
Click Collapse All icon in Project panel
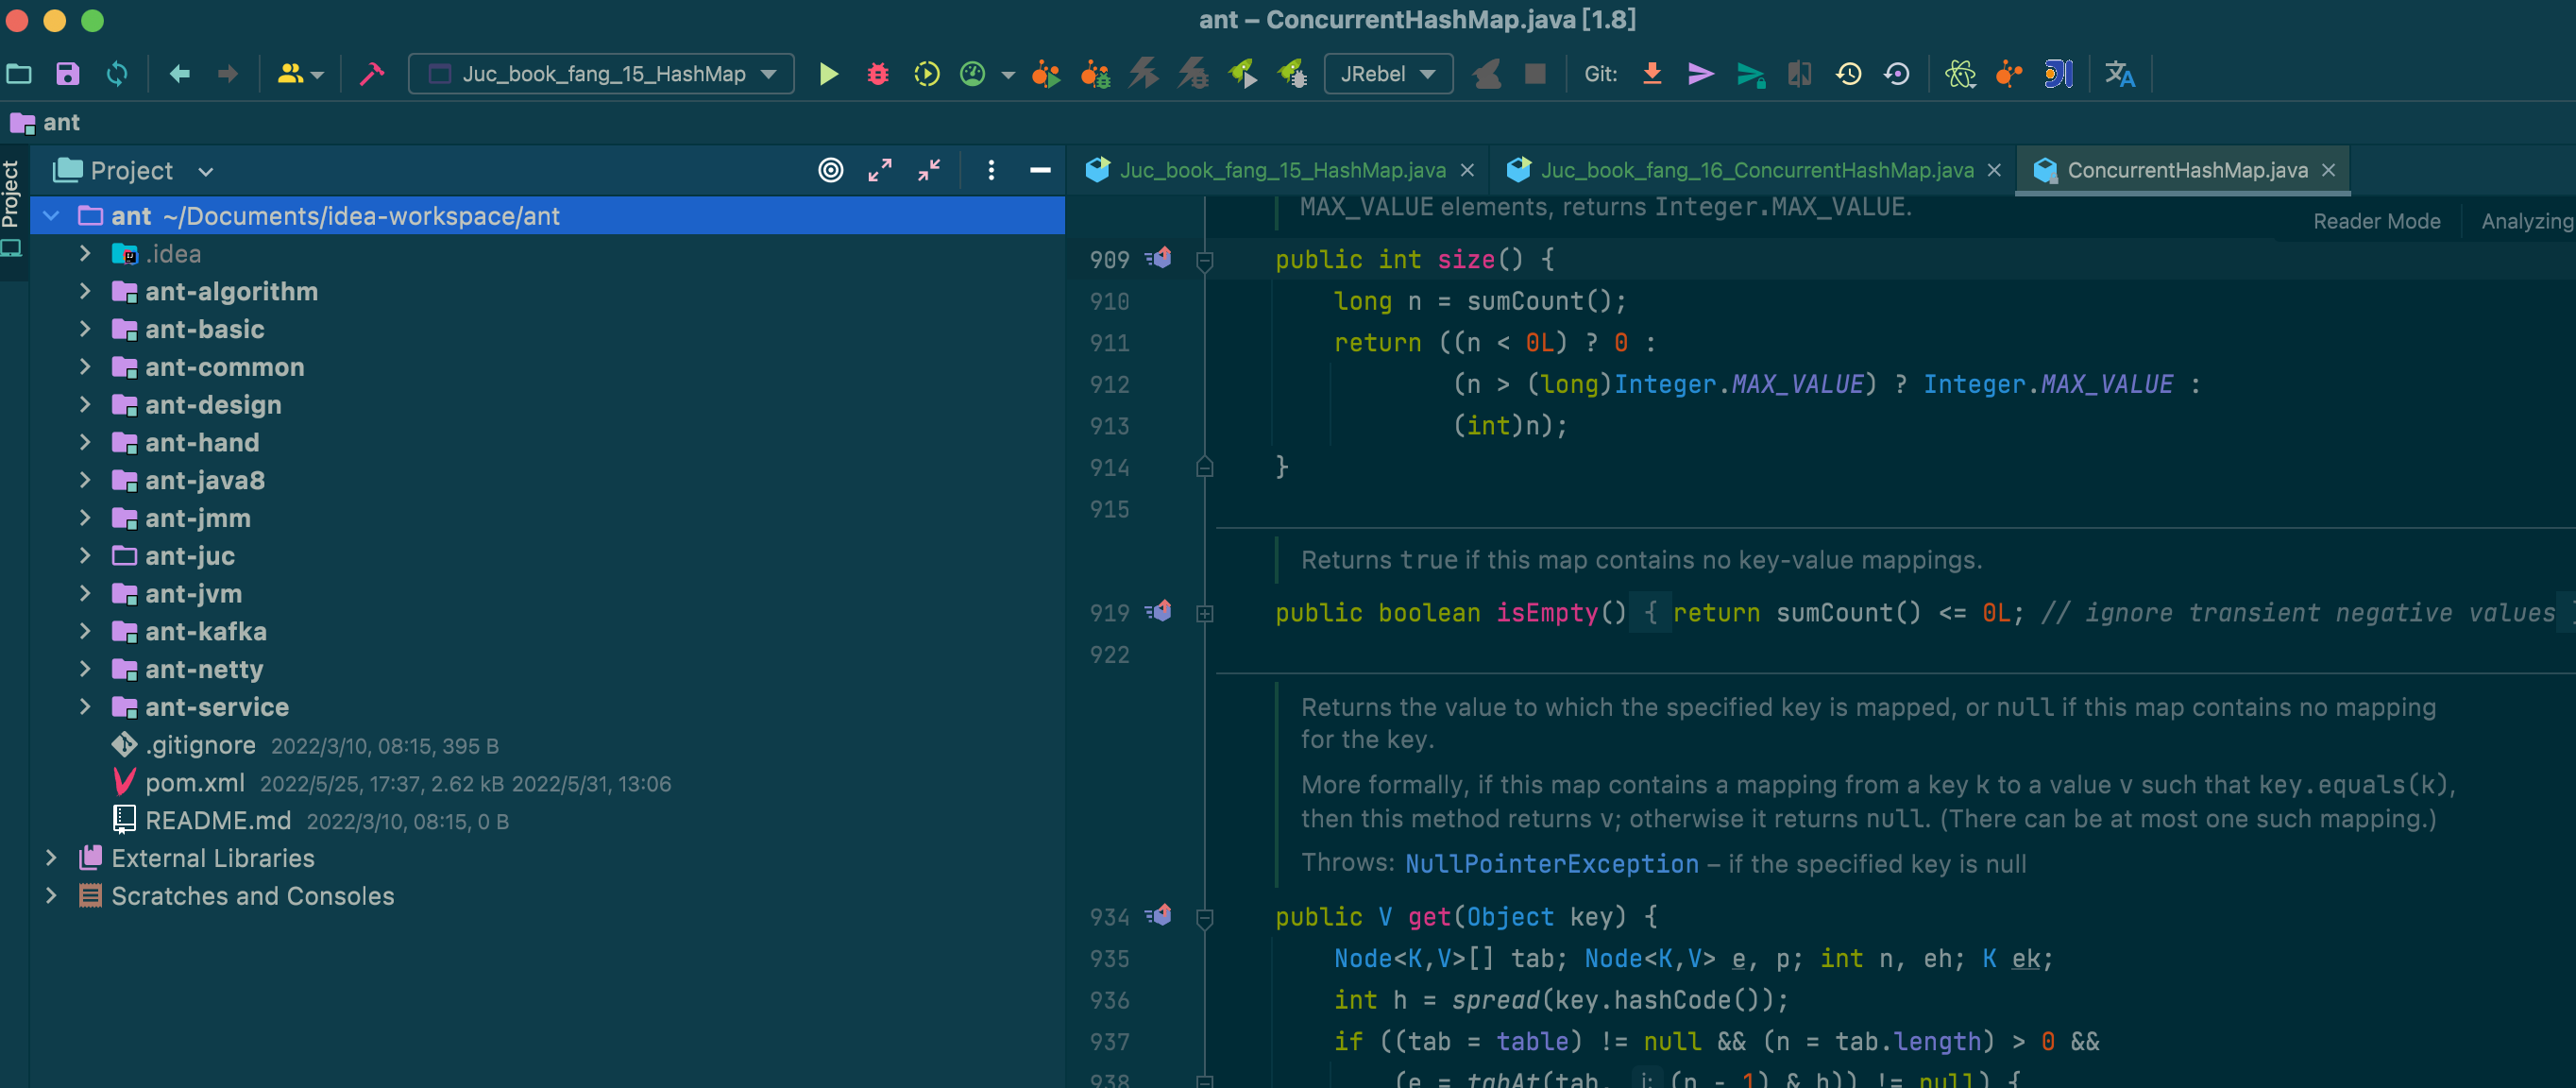pos(929,171)
